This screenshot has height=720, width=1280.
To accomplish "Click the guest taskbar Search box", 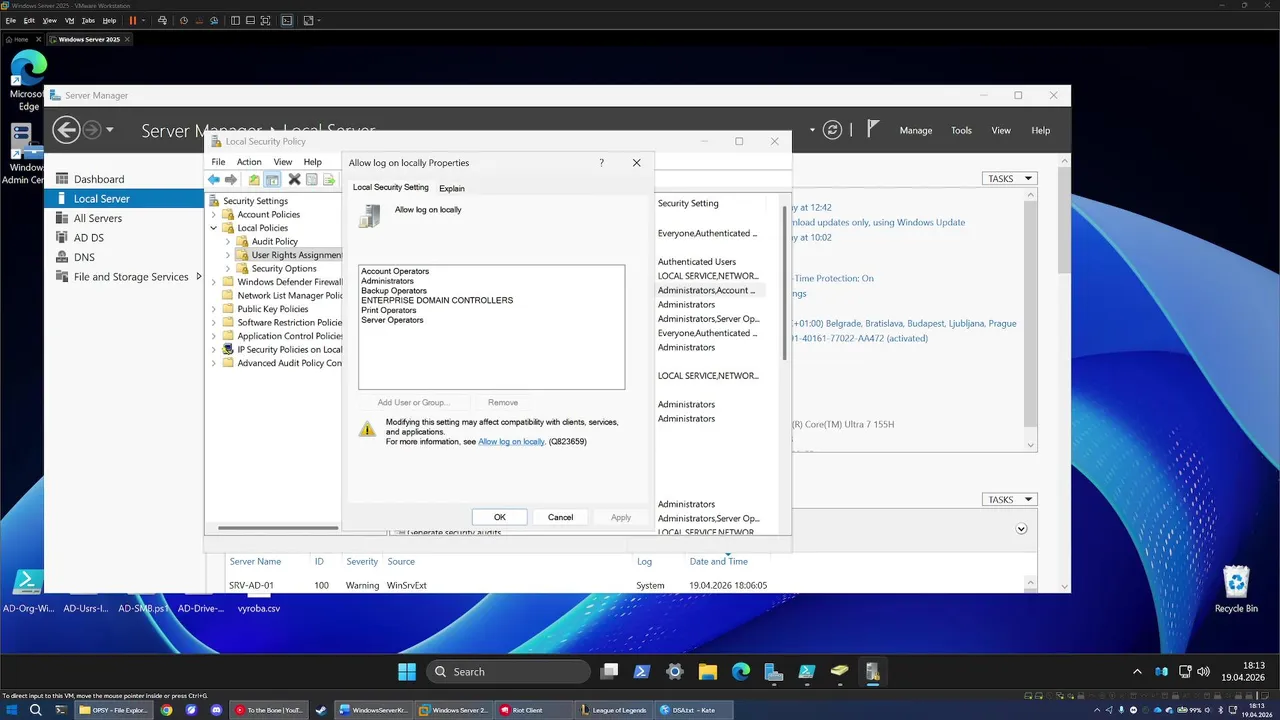I will 508,671.
